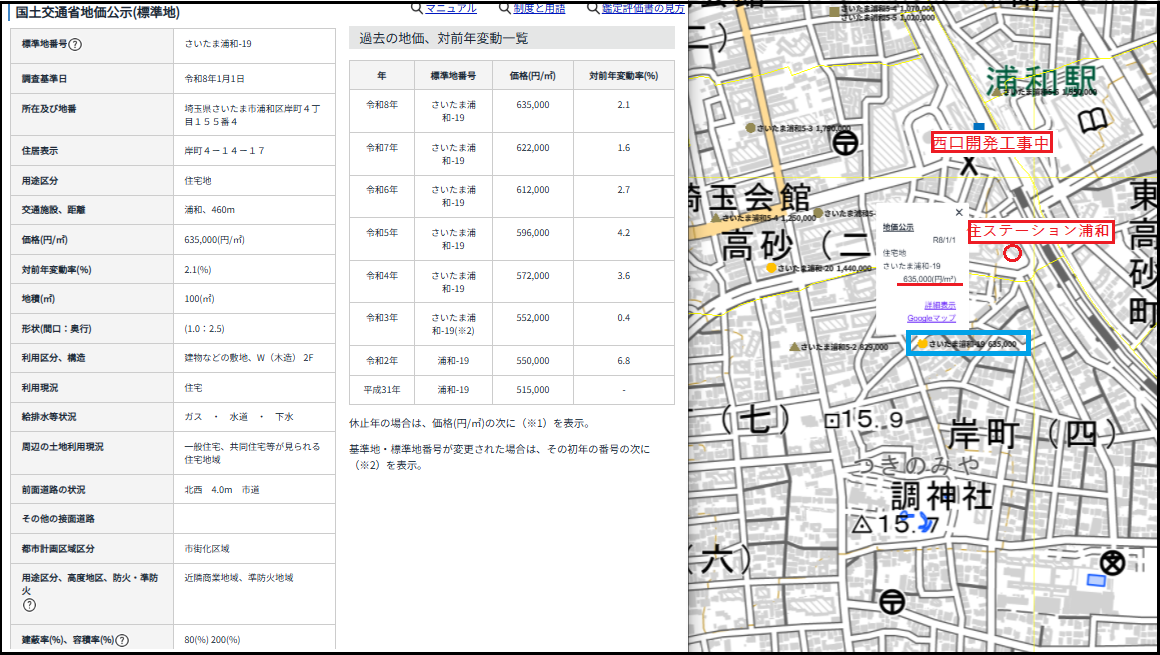Click orange marker for さいたま浦和-20
The image size is (1160, 655).
click(769, 269)
